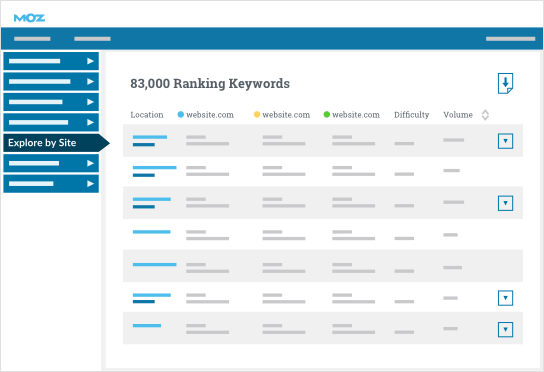
Task: Select the Explore by Site menu item
Action: (x=56, y=143)
